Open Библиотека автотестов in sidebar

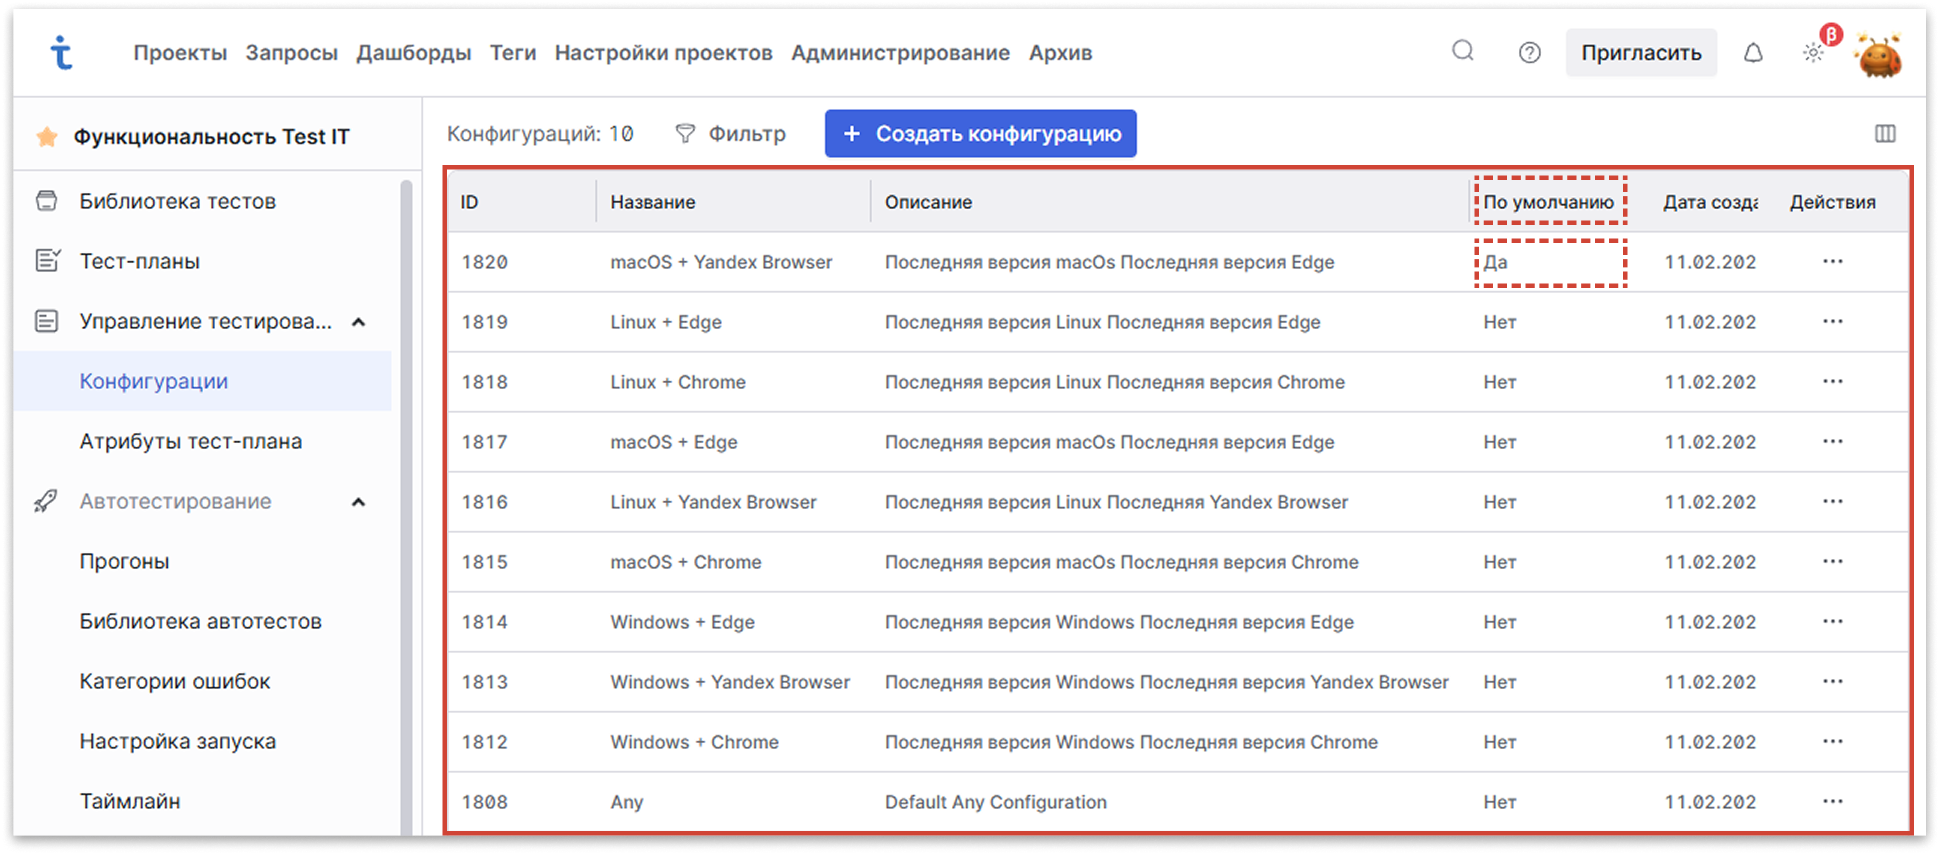pos(200,621)
